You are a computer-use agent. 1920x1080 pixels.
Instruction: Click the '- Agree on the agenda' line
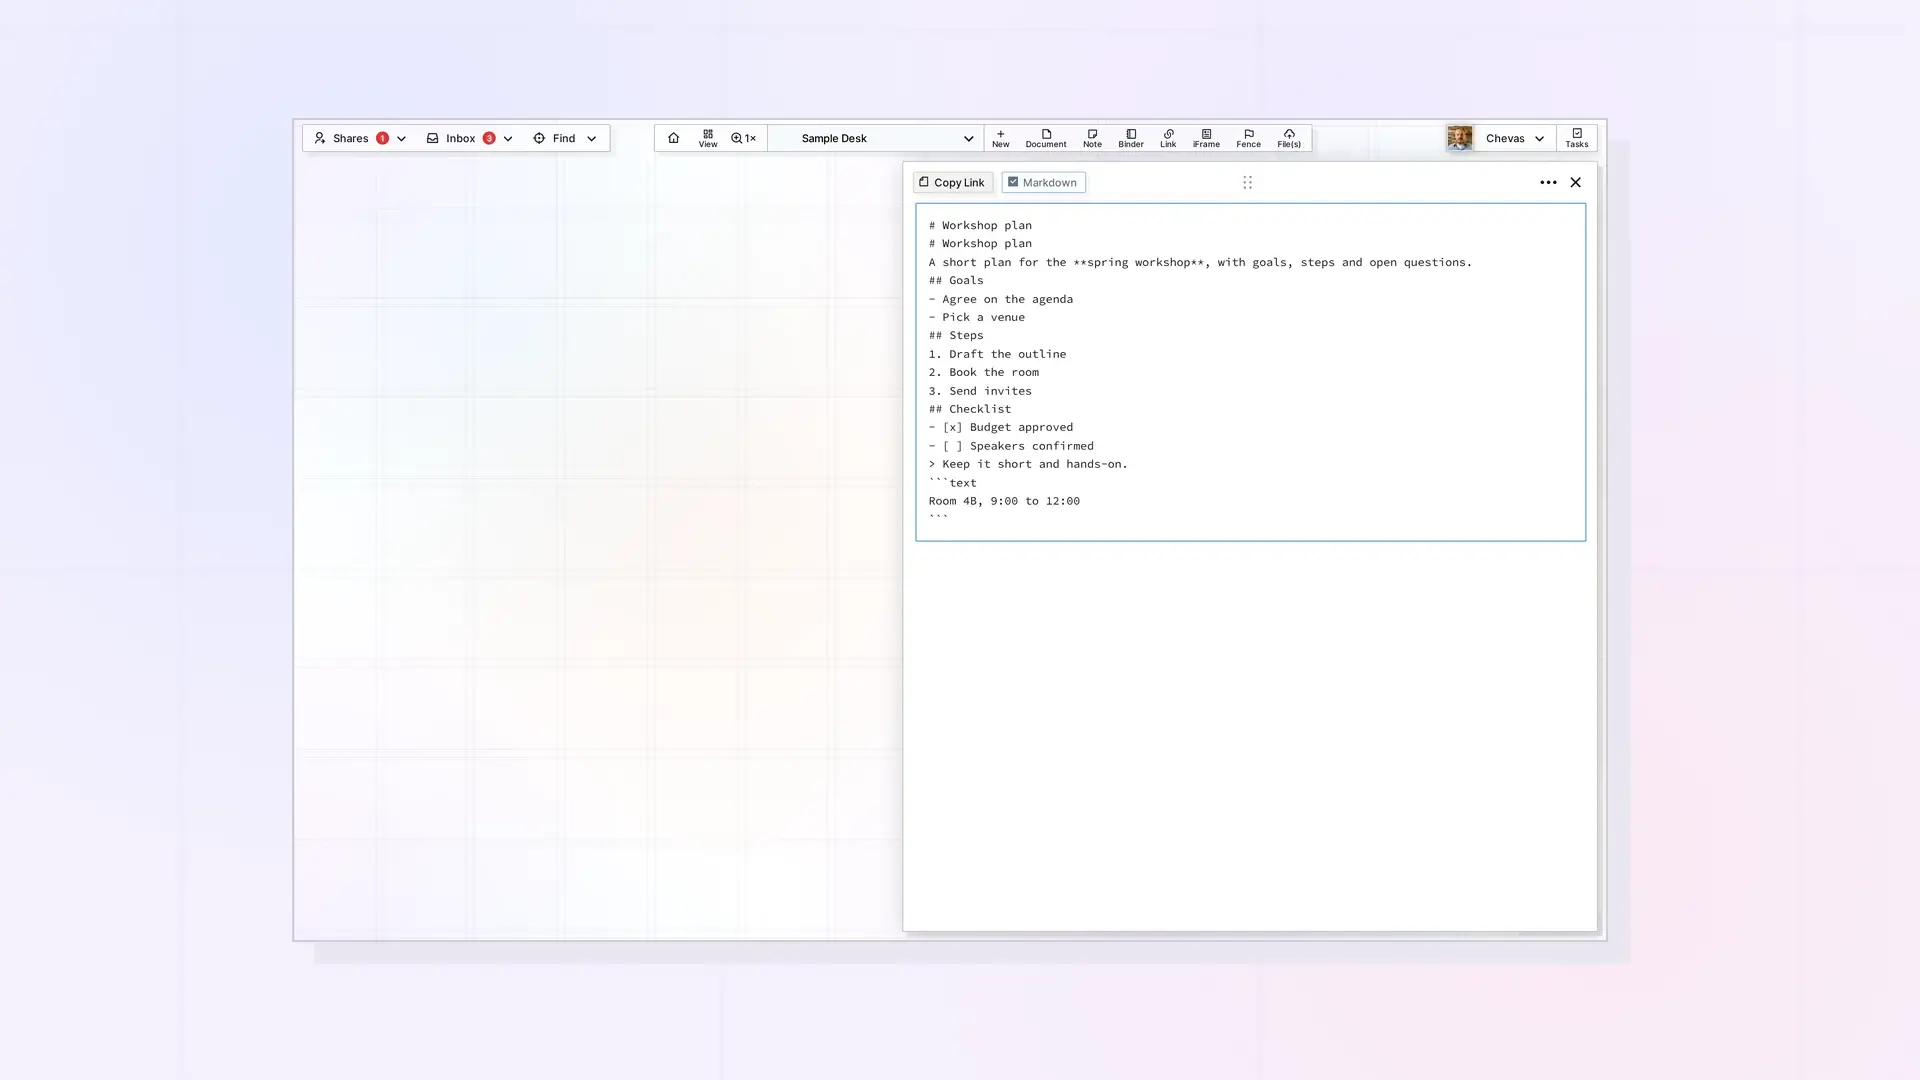click(x=1000, y=299)
